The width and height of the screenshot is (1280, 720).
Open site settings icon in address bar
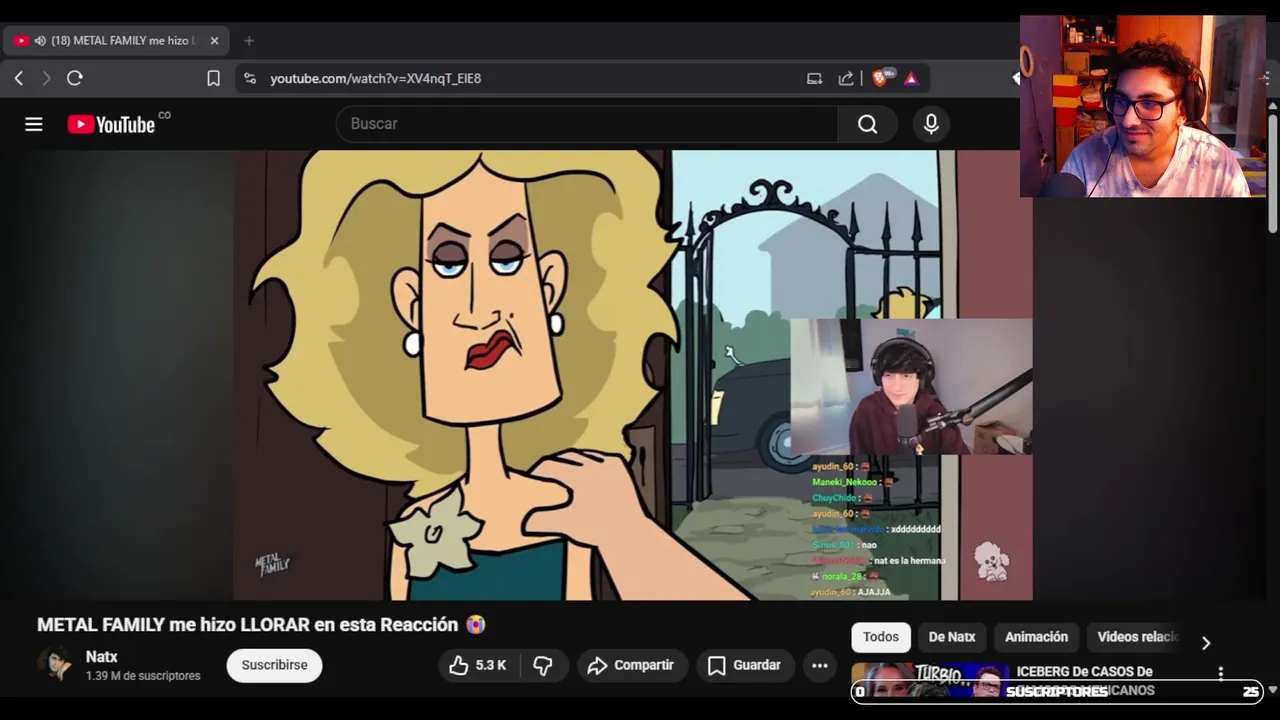click(250, 78)
